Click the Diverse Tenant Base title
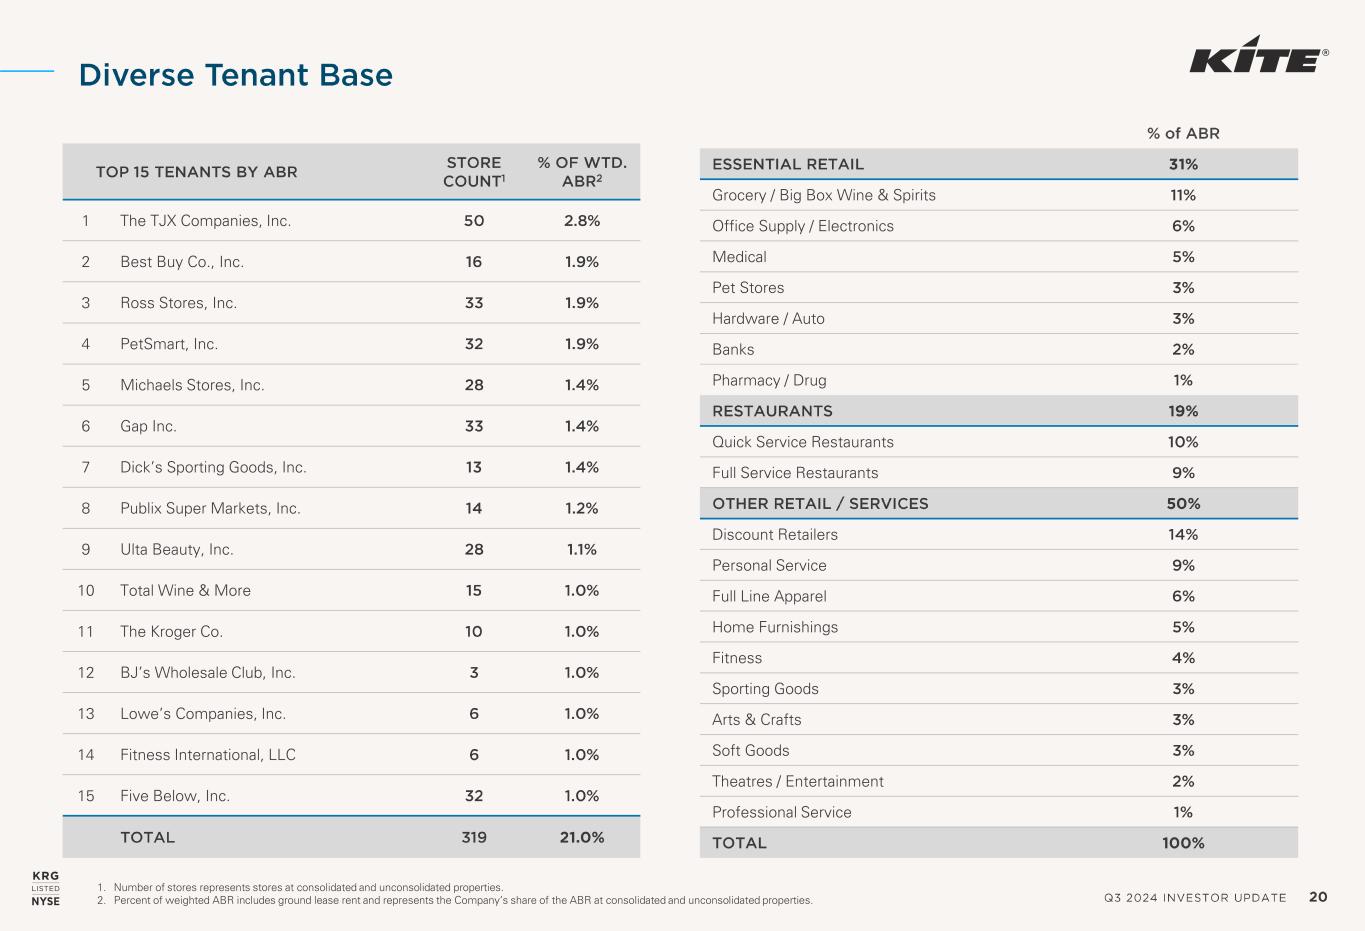 pyautogui.click(x=236, y=75)
